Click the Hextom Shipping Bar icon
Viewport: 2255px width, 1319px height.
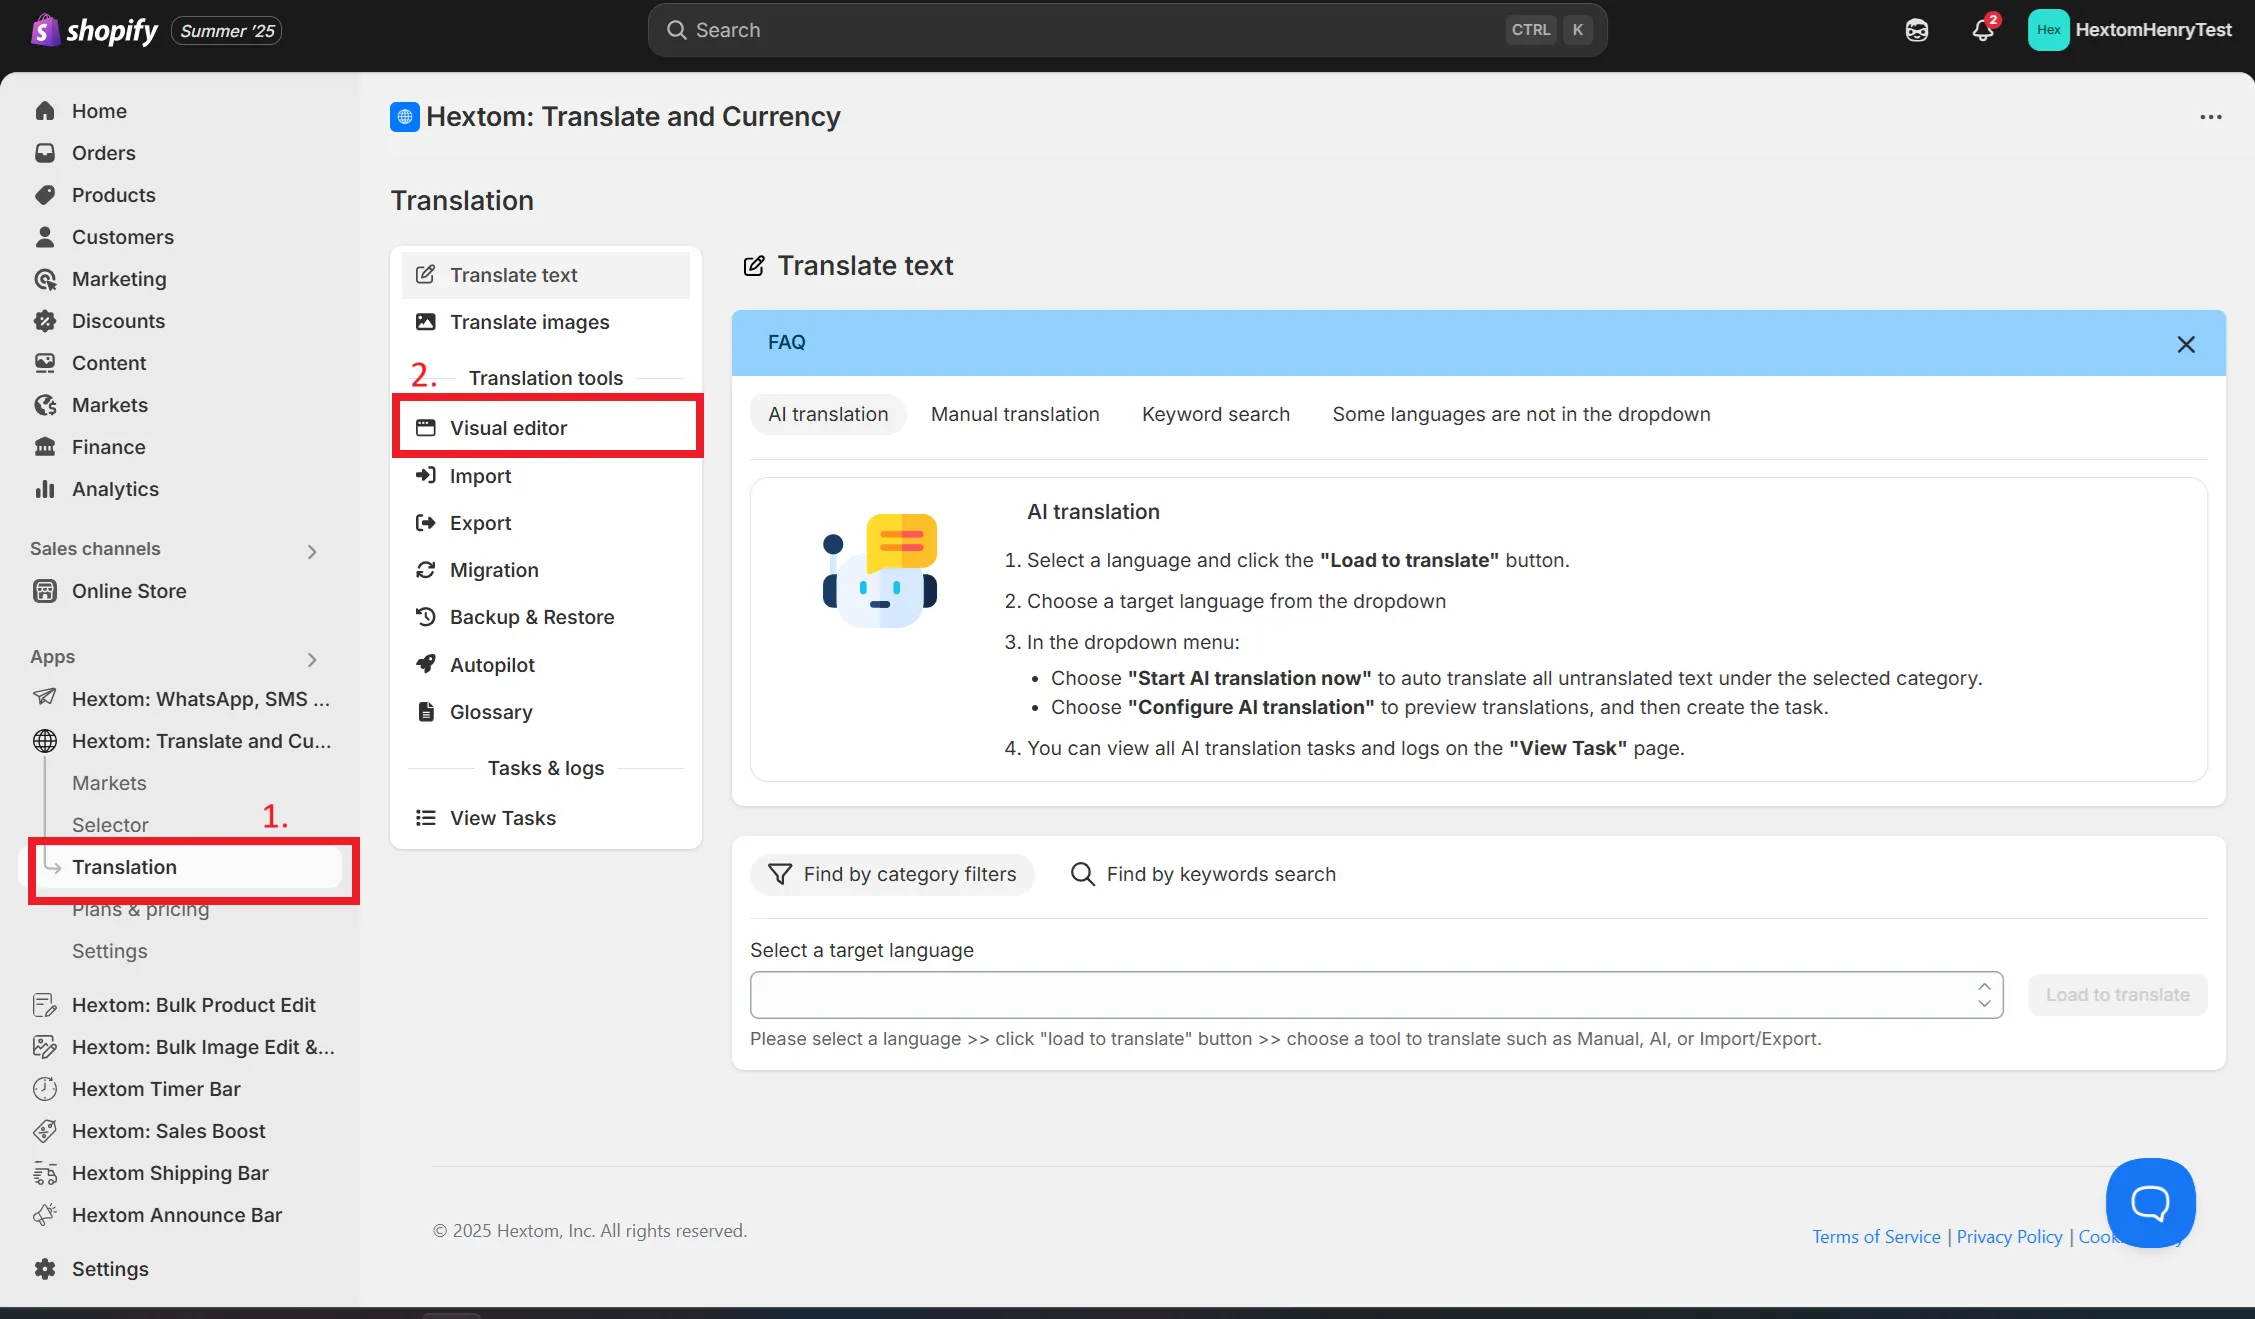coord(45,1173)
